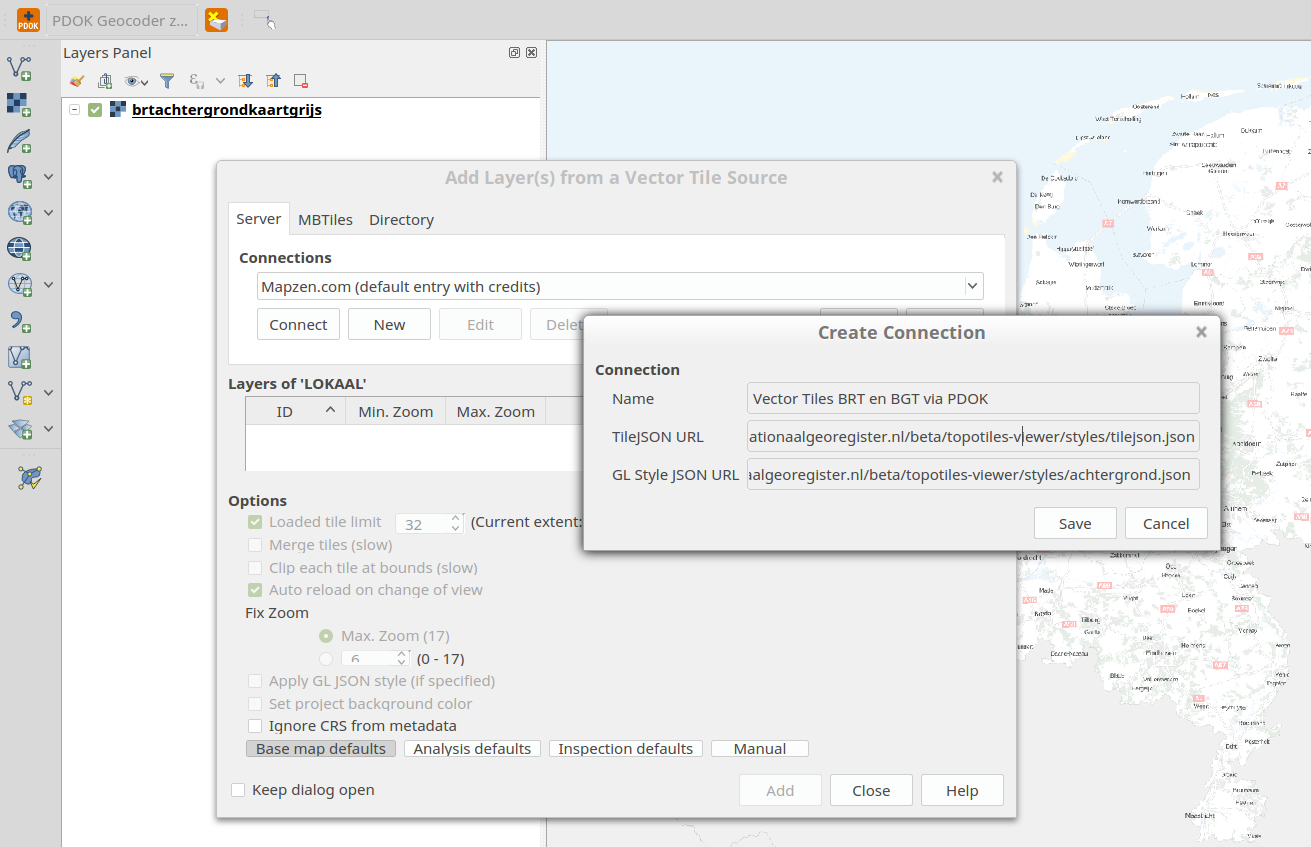This screenshot has height=847, width=1311.
Task: Toggle Merge tiles (slow) checkbox
Action: point(255,545)
